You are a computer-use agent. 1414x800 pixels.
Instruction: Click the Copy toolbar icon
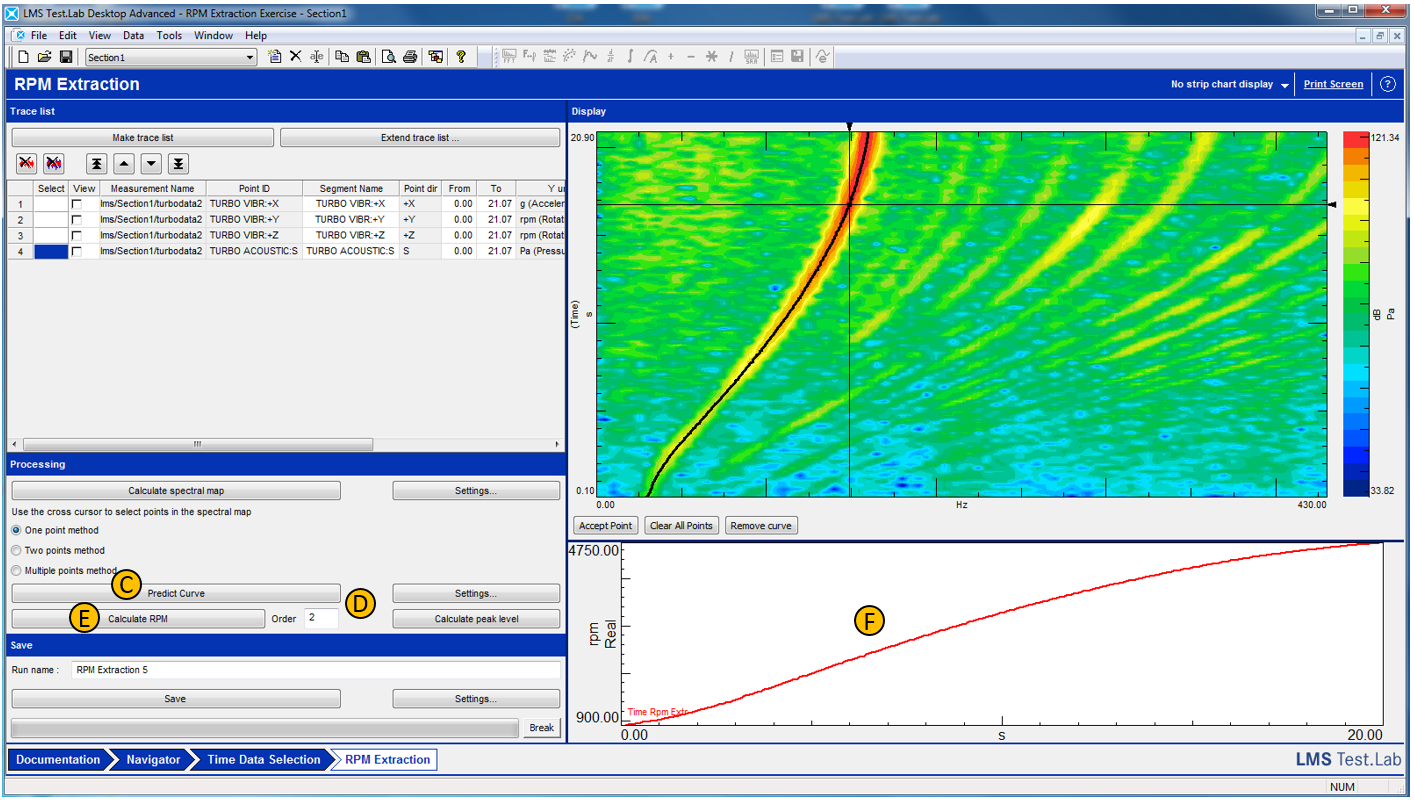coord(342,57)
